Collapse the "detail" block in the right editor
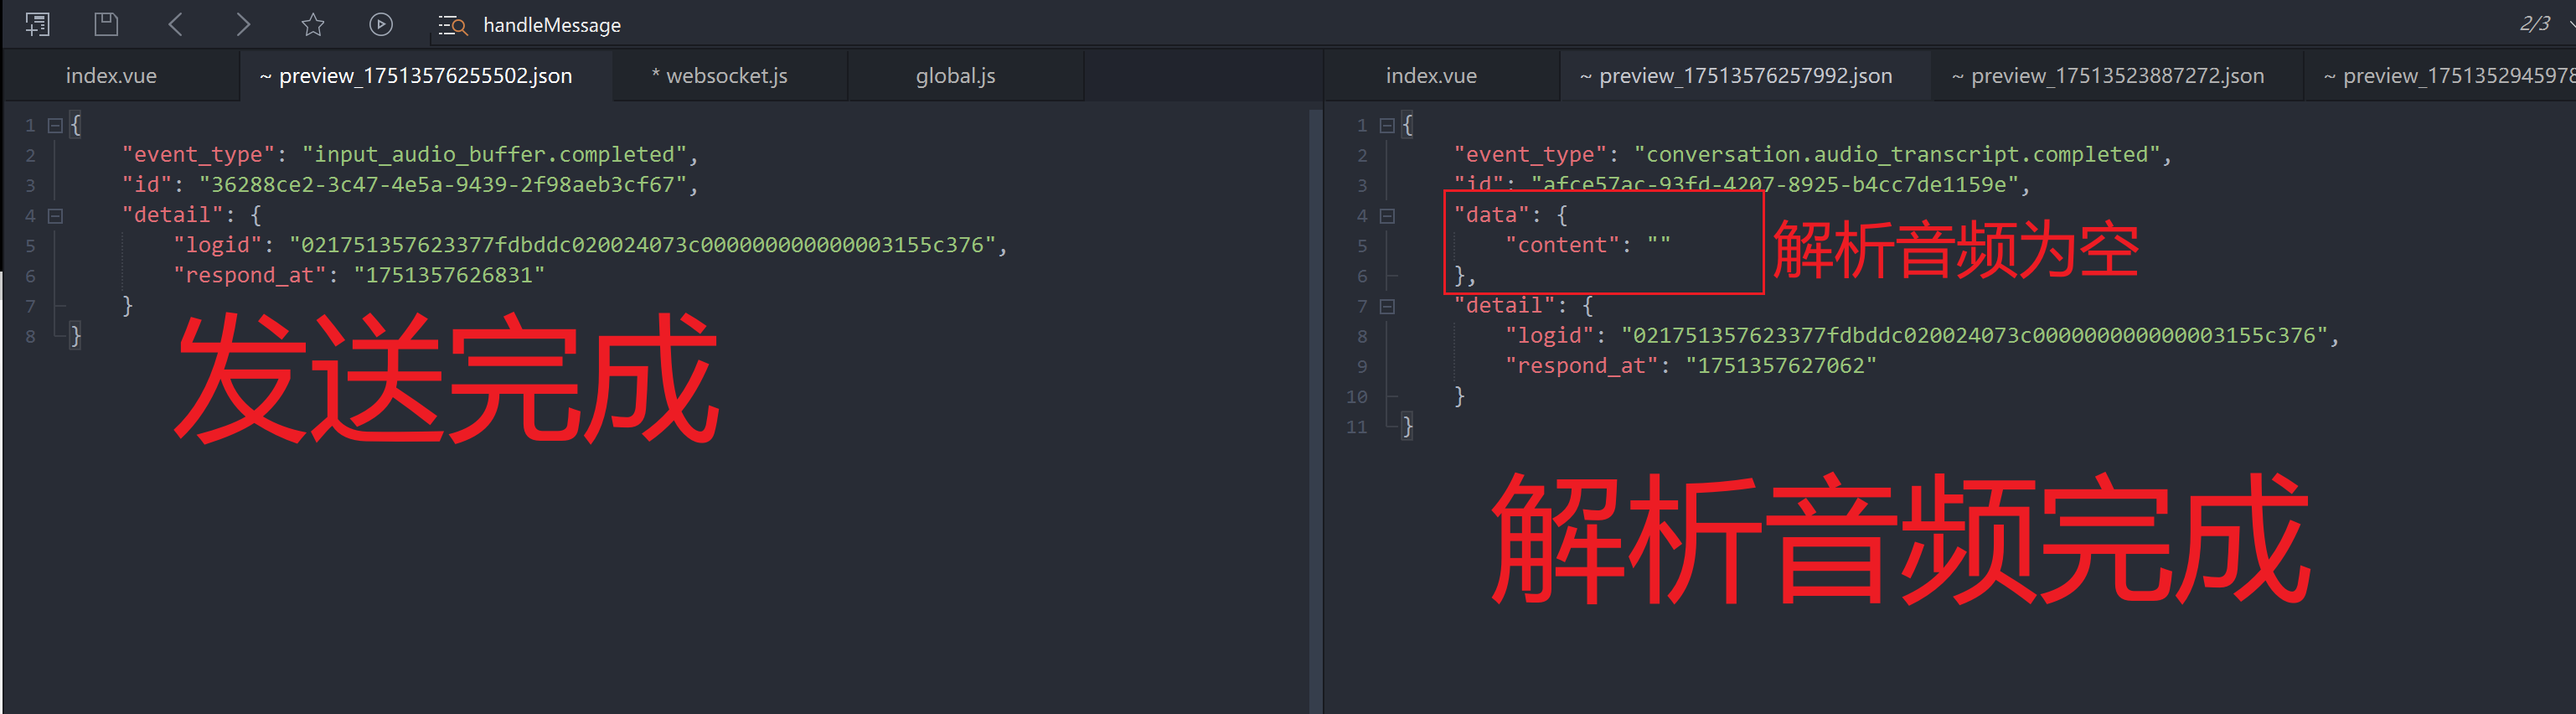Image resolution: width=2576 pixels, height=714 pixels. pos(1387,306)
